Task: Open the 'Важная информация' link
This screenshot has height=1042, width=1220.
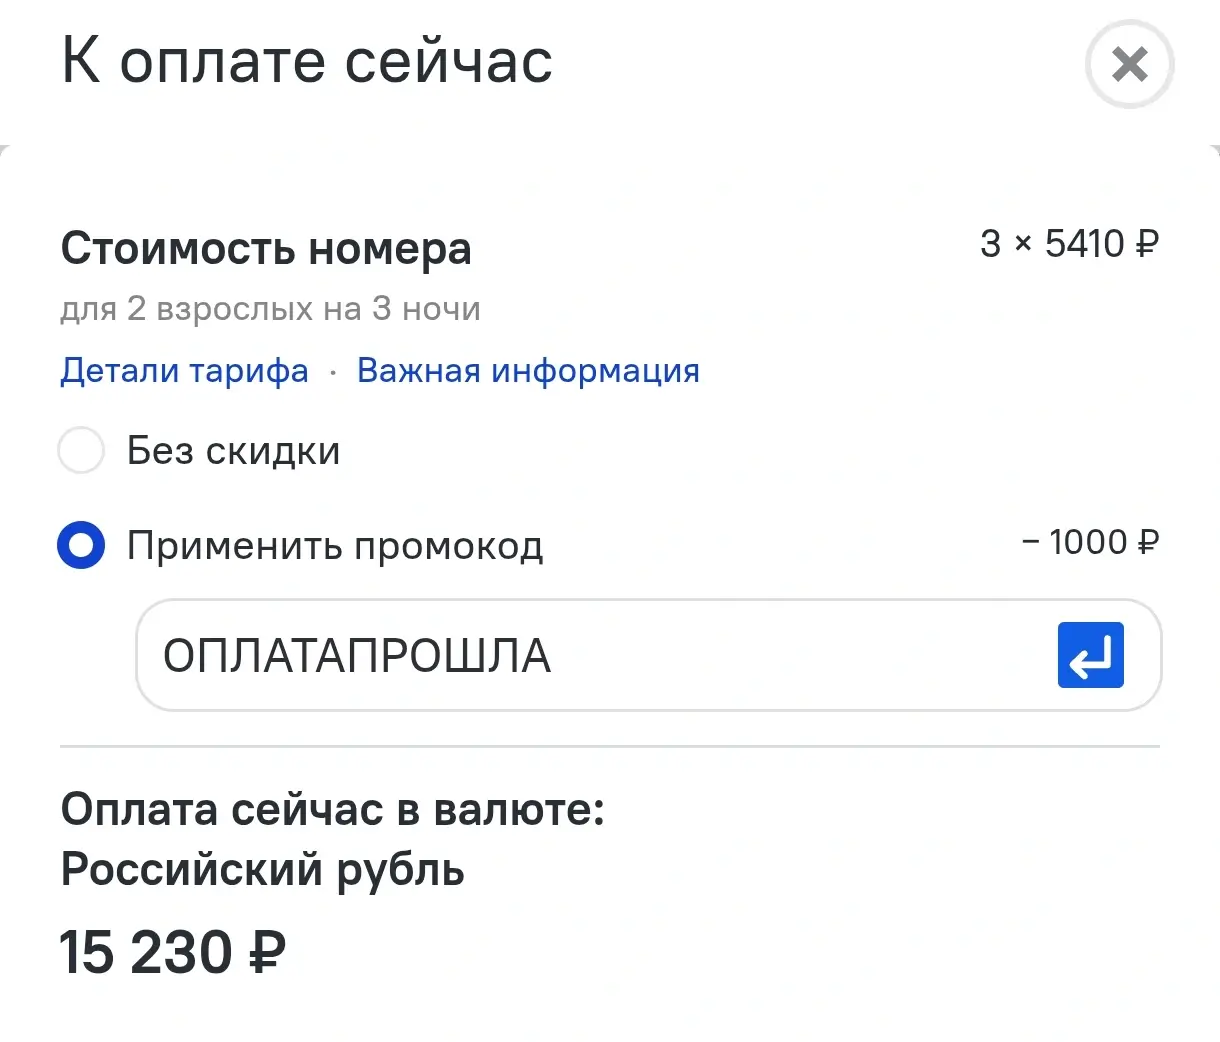Action: pyautogui.click(x=528, y=371)
